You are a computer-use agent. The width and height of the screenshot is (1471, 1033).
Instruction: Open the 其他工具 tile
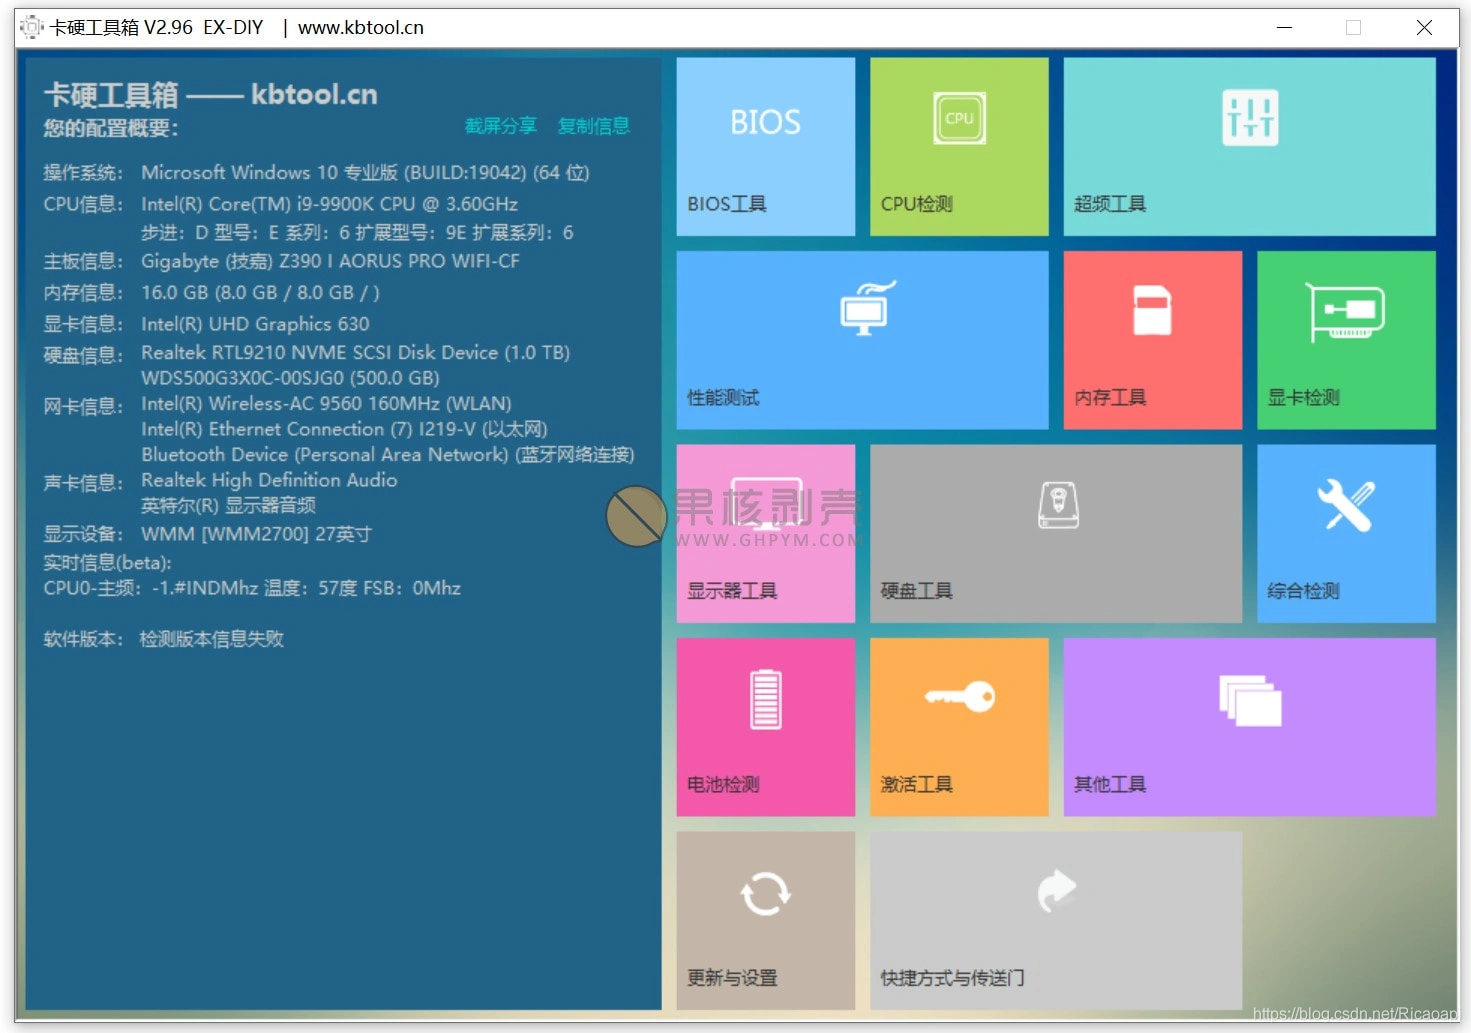click(1249, 727)
